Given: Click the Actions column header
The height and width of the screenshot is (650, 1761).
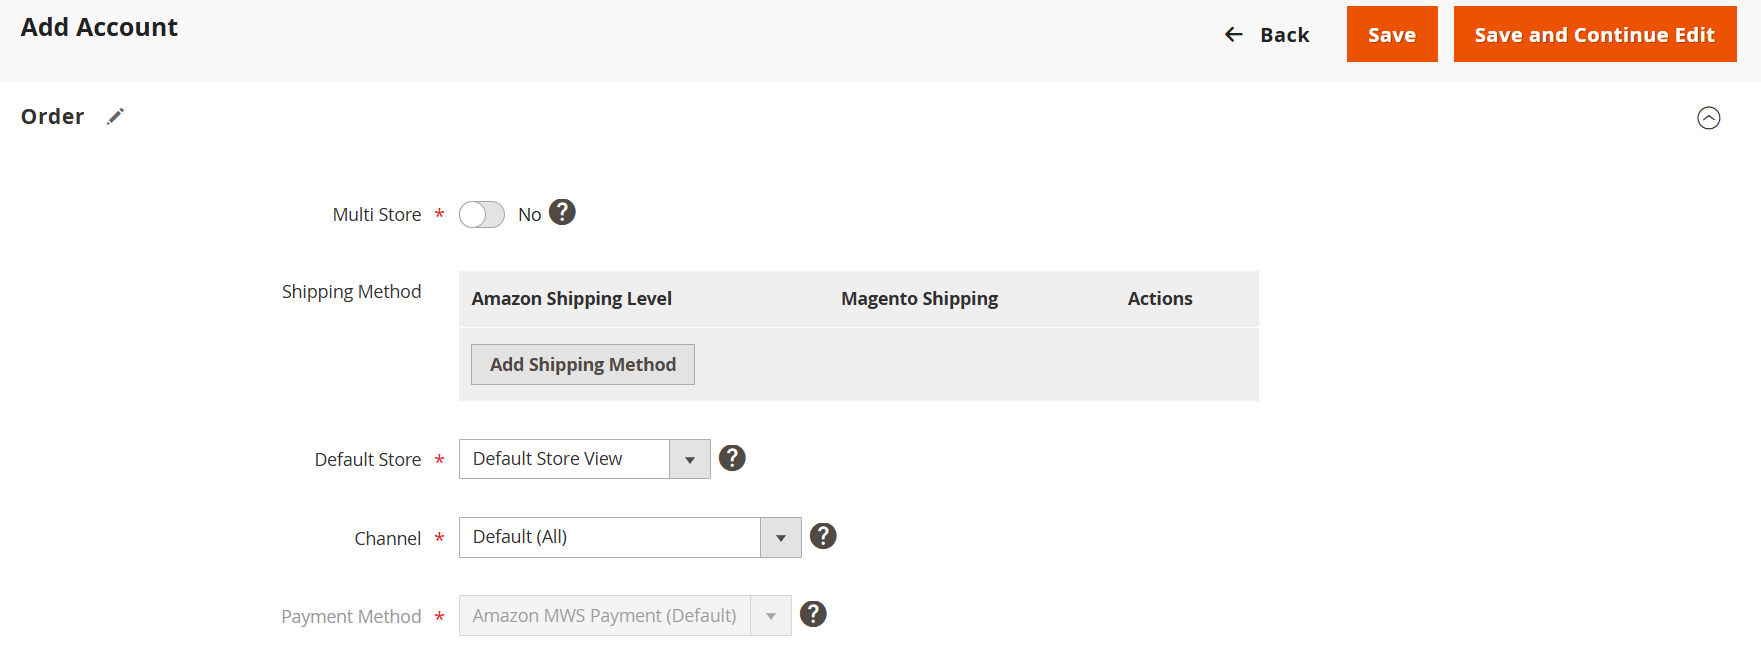Looking at the screenshot, I should click(1159, 299).
